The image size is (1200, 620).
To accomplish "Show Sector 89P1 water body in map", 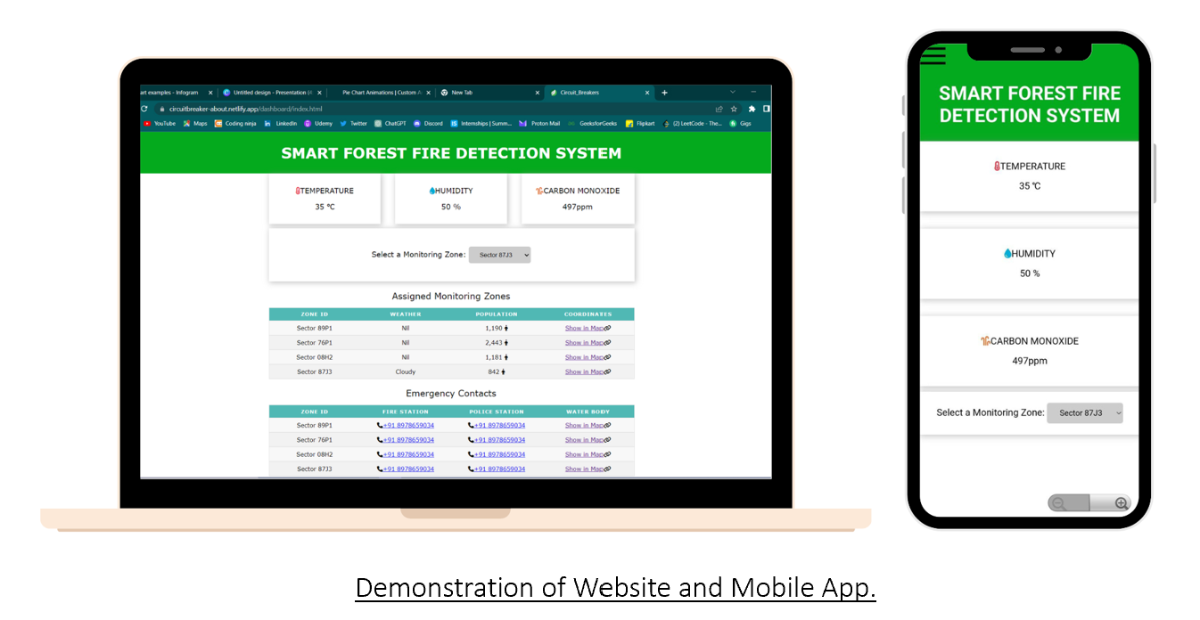I will 587,425.
